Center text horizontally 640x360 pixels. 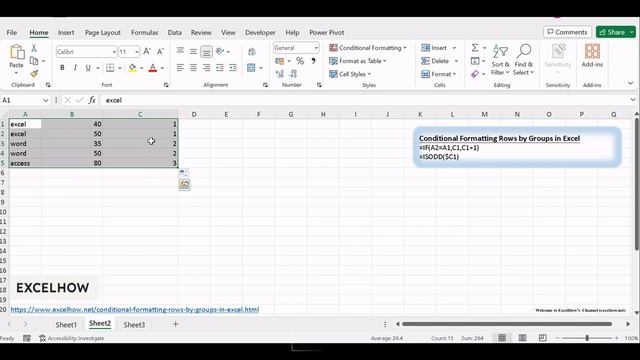pos(193,68)
